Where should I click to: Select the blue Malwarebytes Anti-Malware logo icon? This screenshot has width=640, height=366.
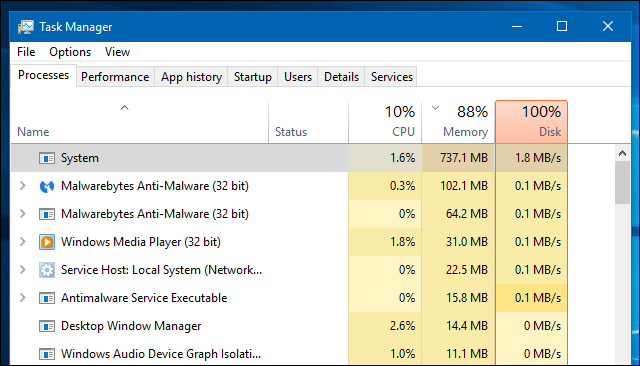pyautogui.click(x=47, y=186)
